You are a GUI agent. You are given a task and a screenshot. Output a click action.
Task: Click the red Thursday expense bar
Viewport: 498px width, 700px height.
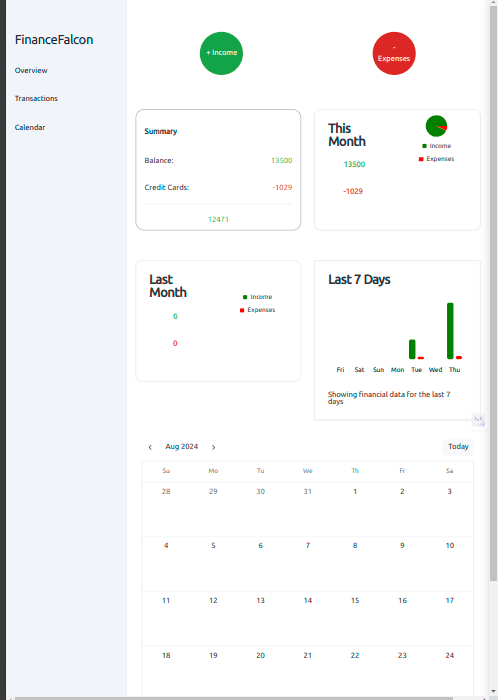[459, 357]
